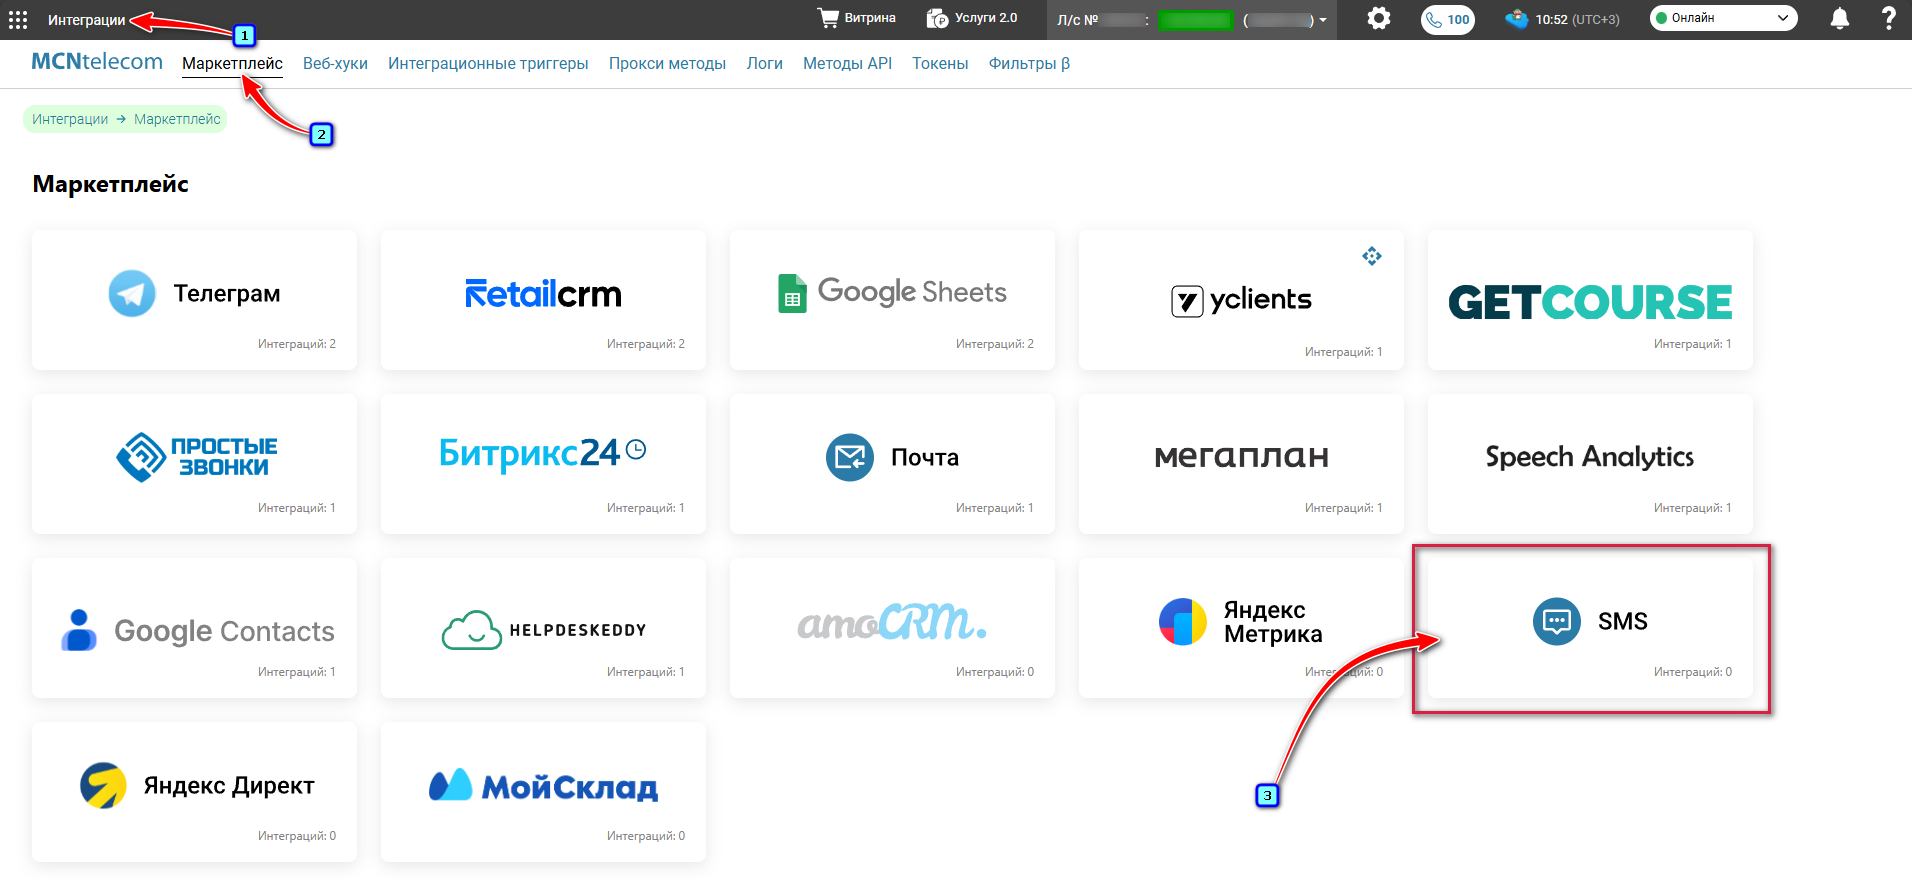This screenshot has height=878, width=1912.
Task: Open the help question mark icon
Action: [x=1889, y=18]
